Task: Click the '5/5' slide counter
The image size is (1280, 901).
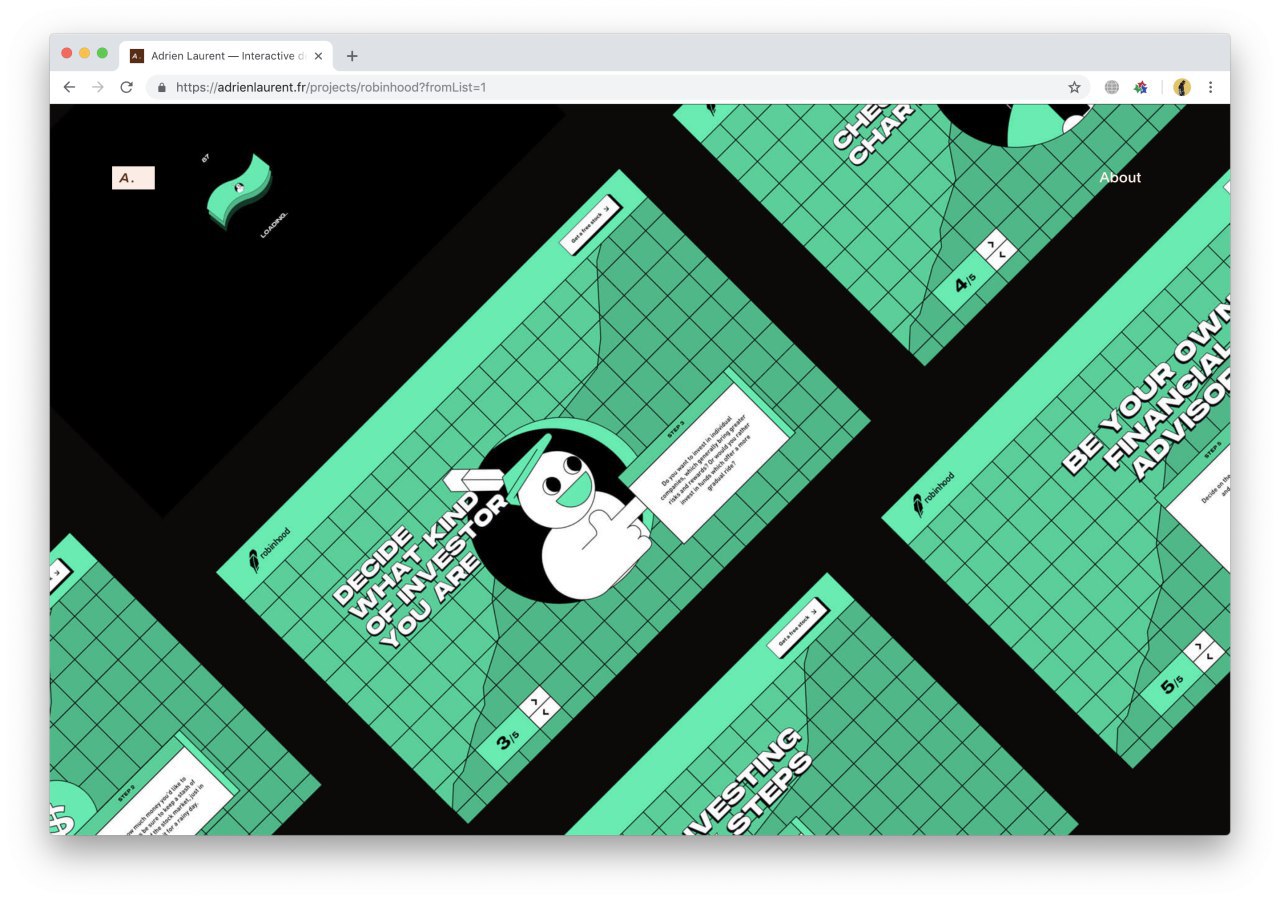Action: (x=1171, y=686)
